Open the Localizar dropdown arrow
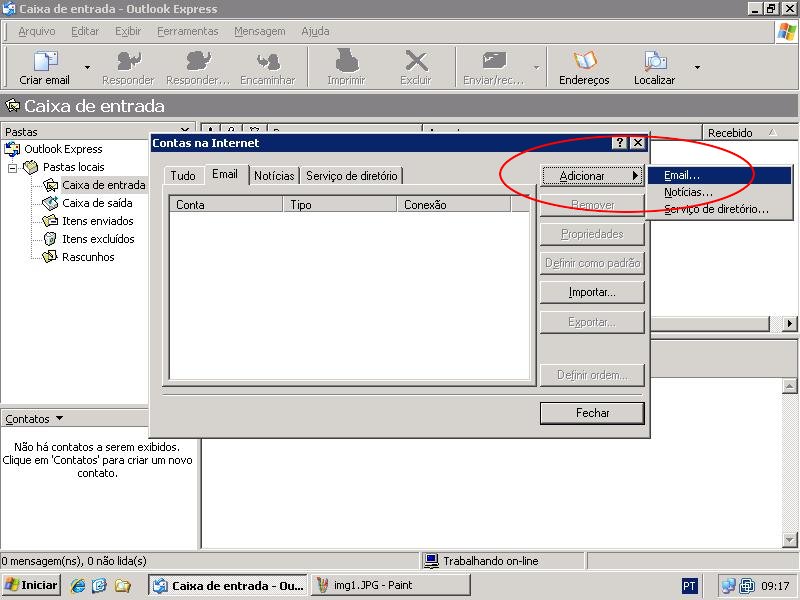 (x=697, y=67)
